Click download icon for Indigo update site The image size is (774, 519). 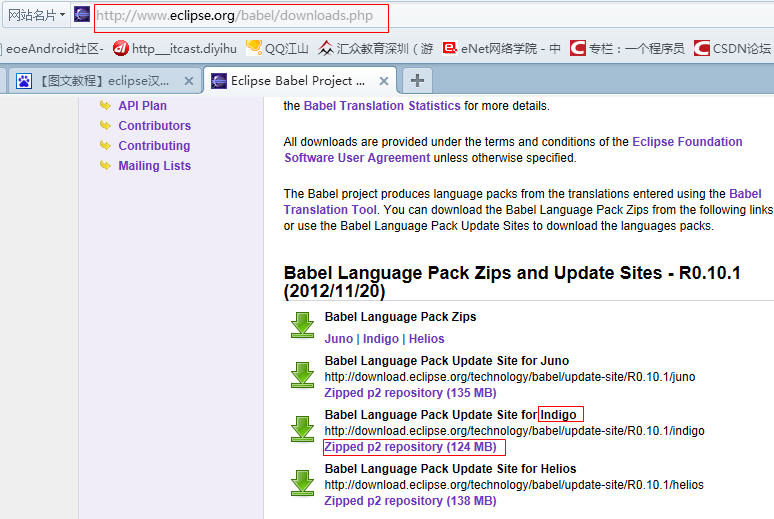302,430
